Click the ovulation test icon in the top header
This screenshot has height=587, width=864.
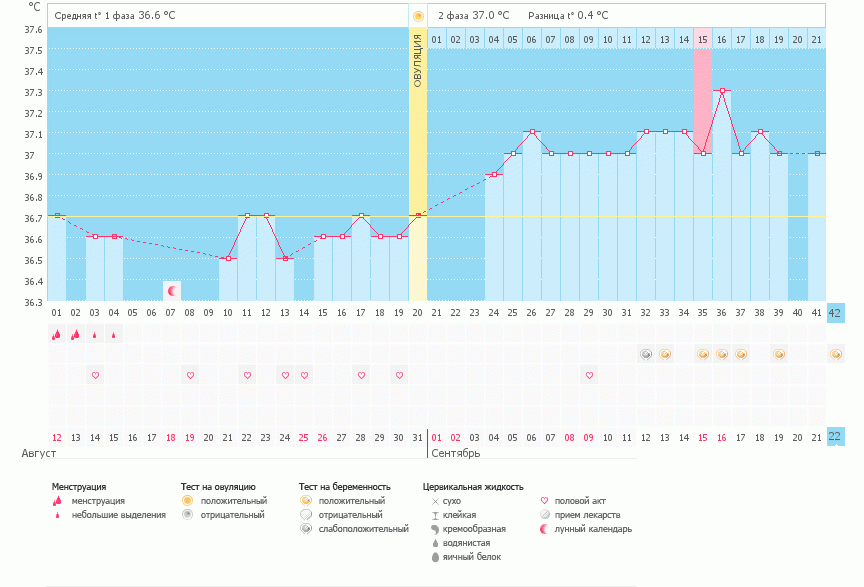(418, 16)
